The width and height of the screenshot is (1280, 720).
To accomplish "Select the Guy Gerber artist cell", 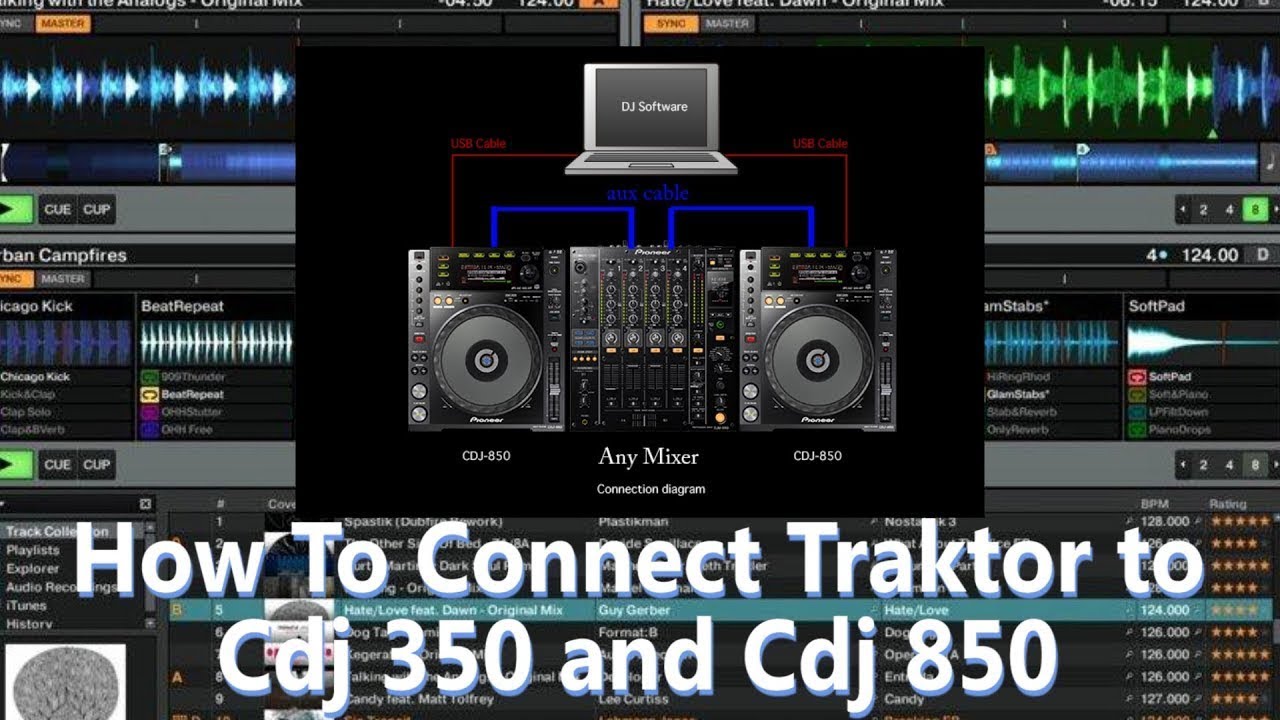I will [x=635, y=610].
